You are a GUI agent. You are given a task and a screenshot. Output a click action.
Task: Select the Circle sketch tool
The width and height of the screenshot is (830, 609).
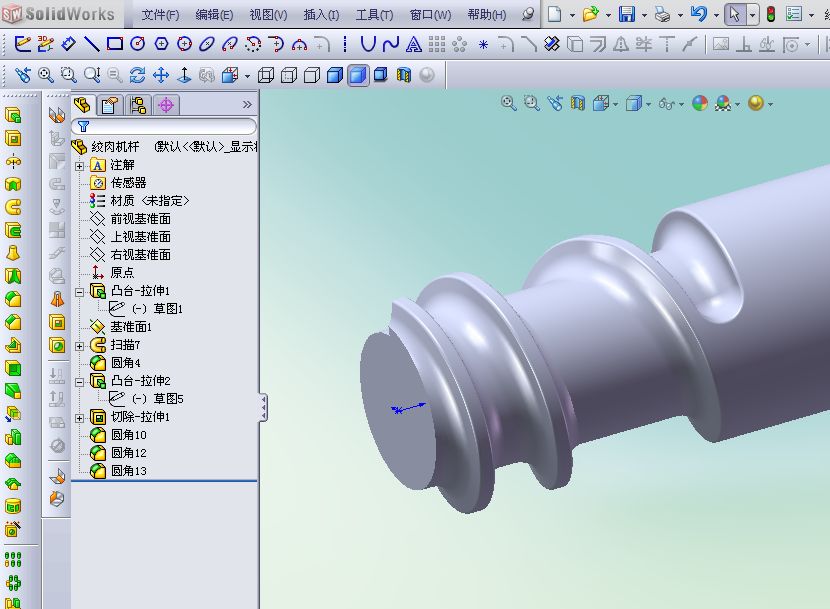[138, 44]
